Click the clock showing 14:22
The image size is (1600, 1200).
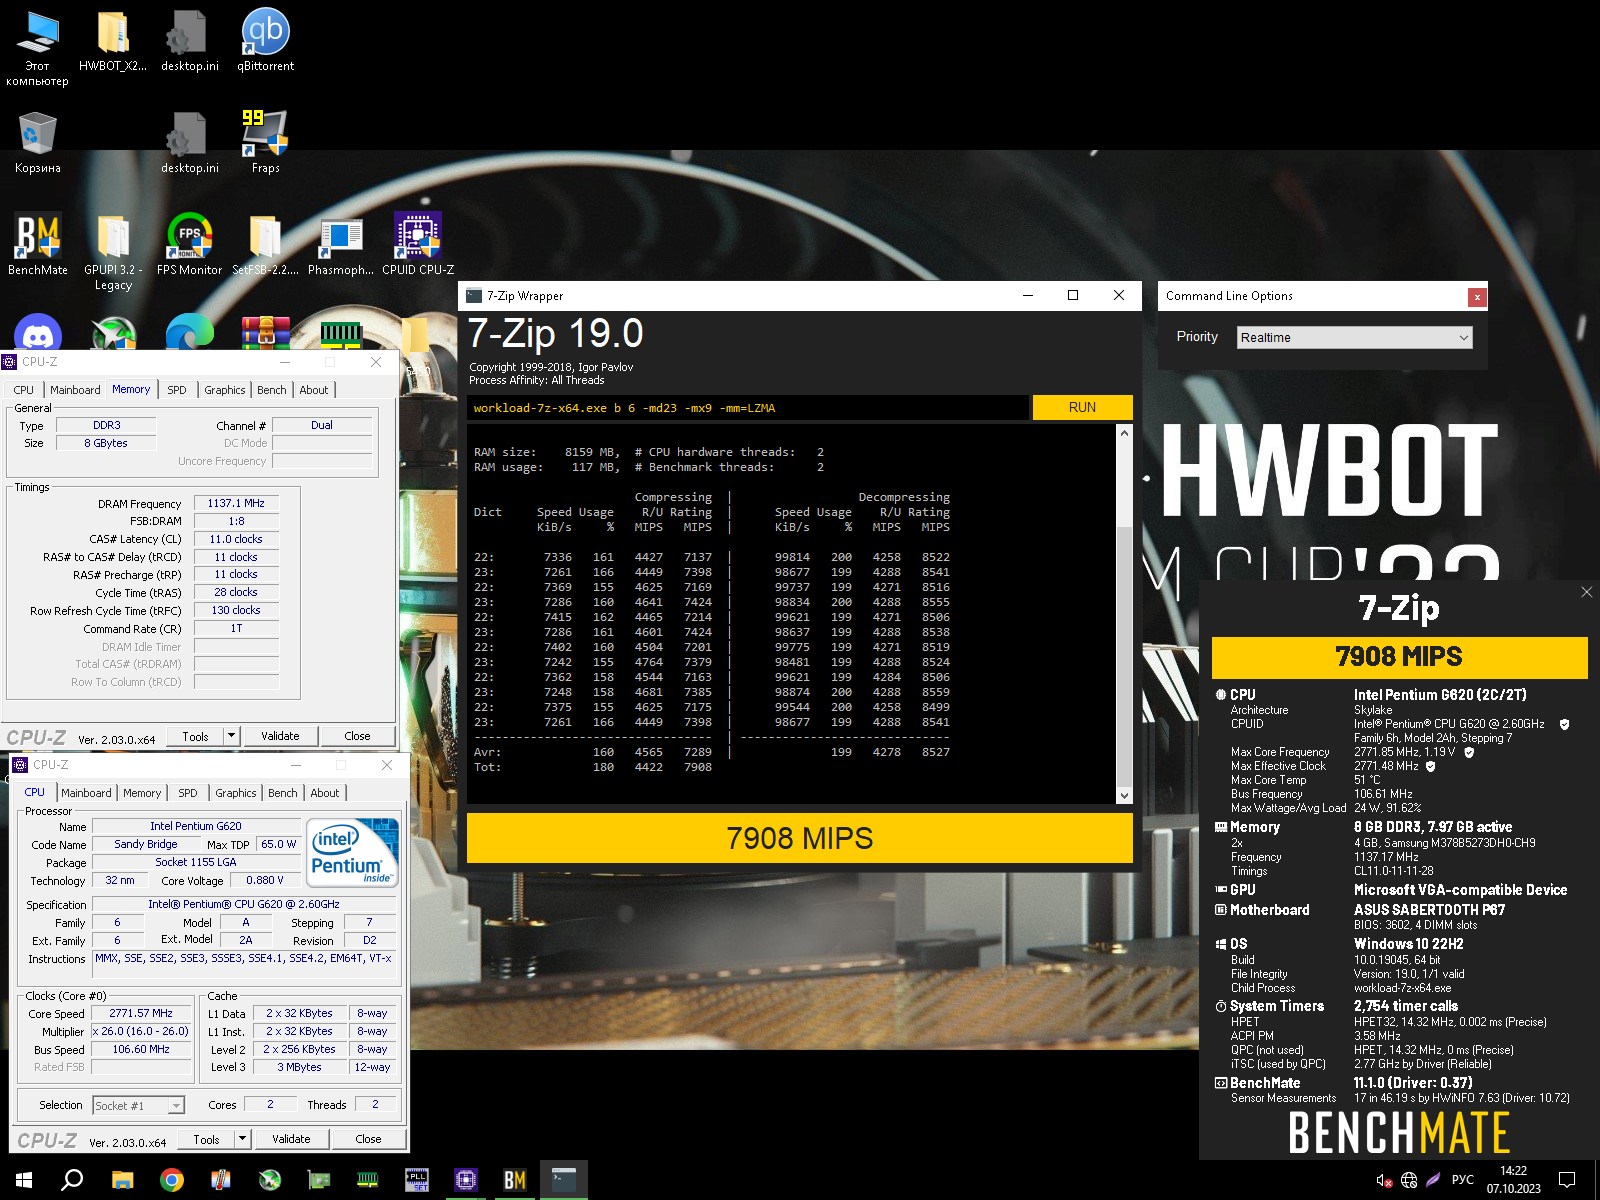1513,1171
